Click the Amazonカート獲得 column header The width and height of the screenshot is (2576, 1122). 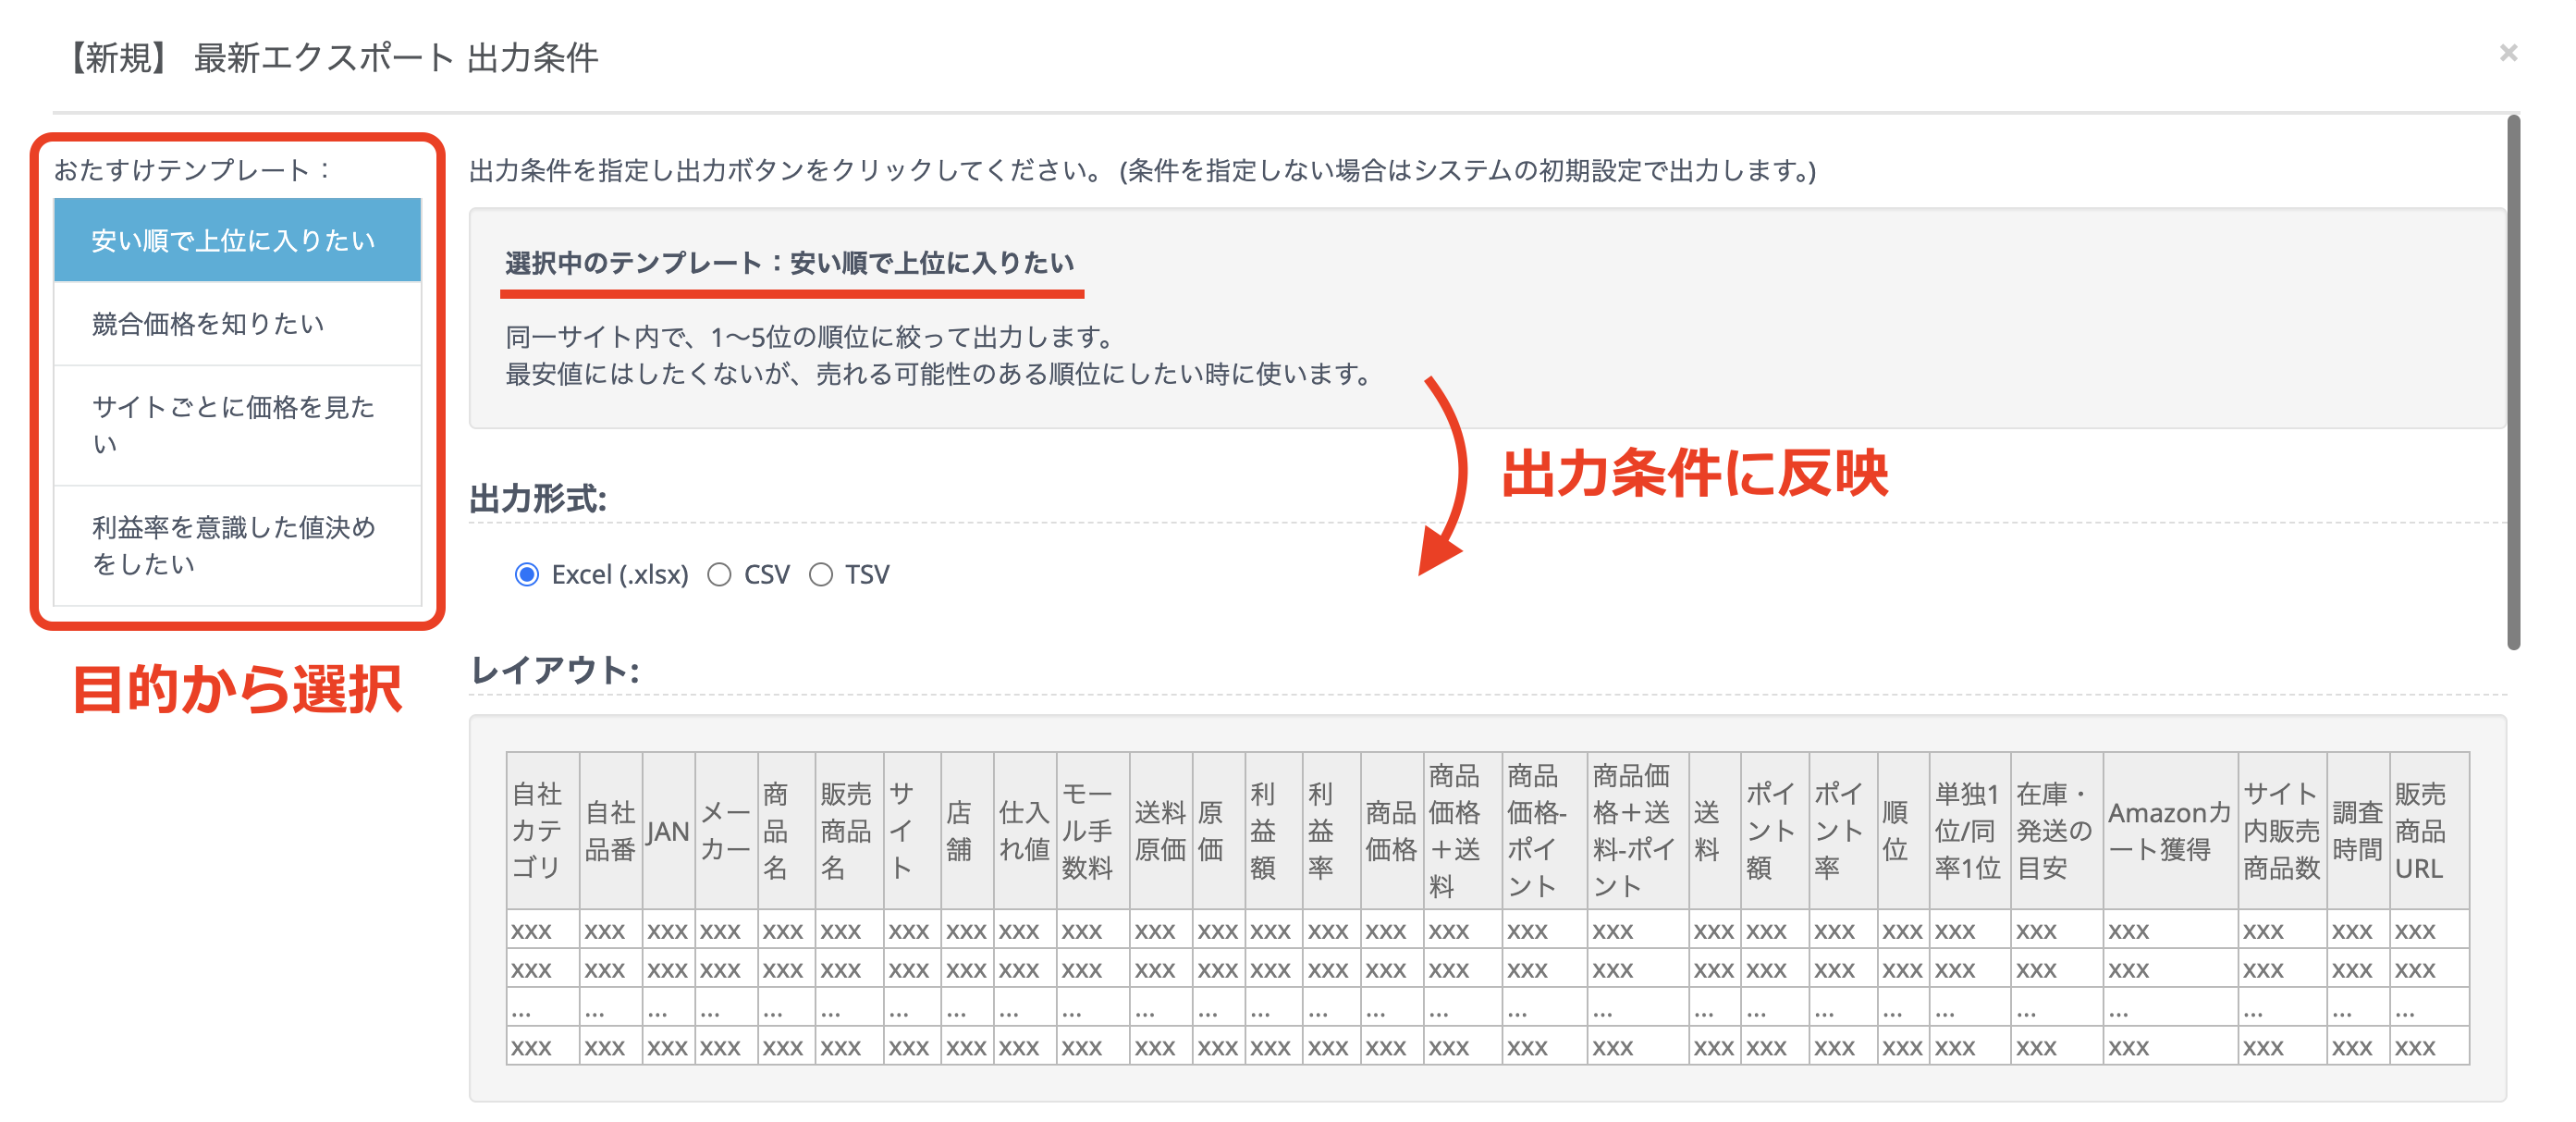[x=2168, y=830]
